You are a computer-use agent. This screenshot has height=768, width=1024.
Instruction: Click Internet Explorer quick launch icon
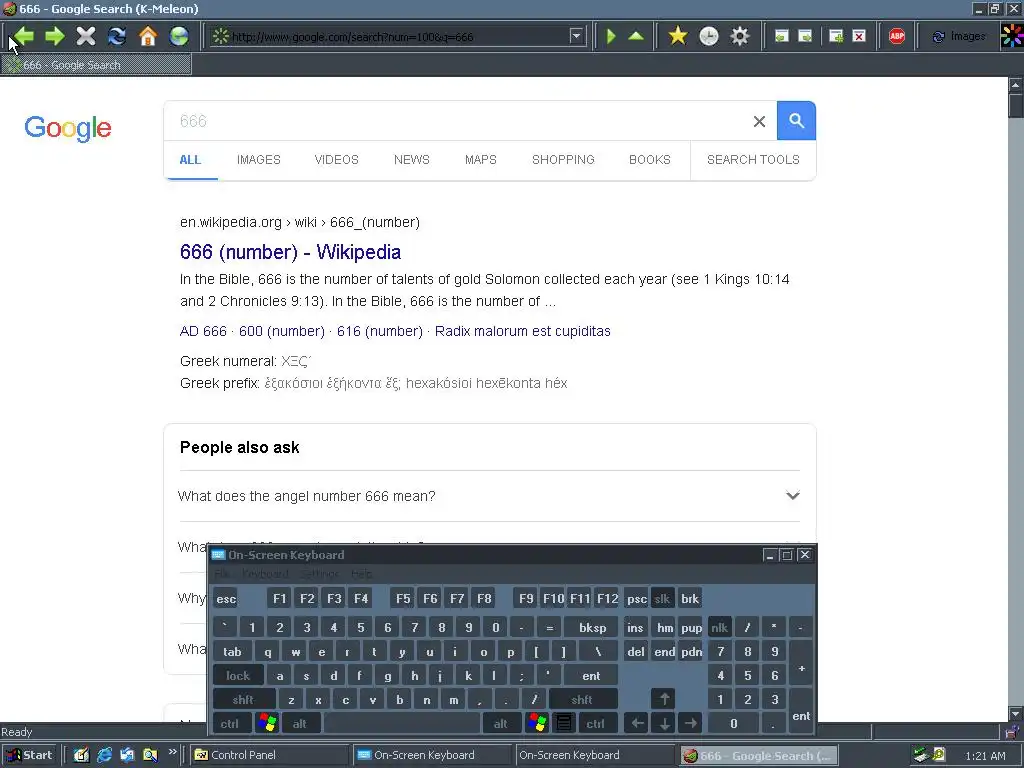click(104, 756)
